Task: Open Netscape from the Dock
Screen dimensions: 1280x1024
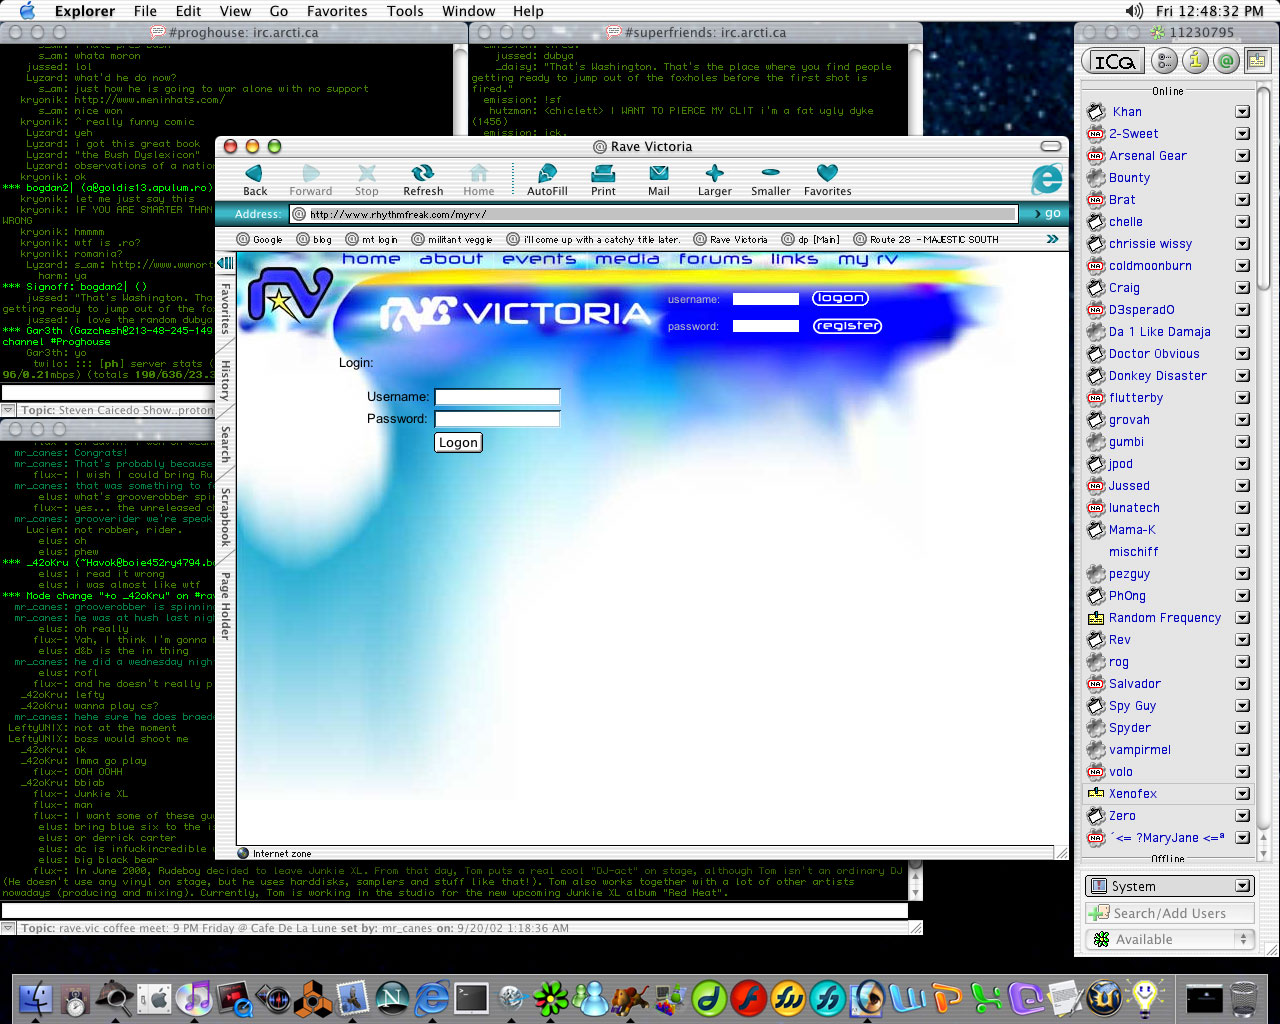Action: [x=392, y=997]
